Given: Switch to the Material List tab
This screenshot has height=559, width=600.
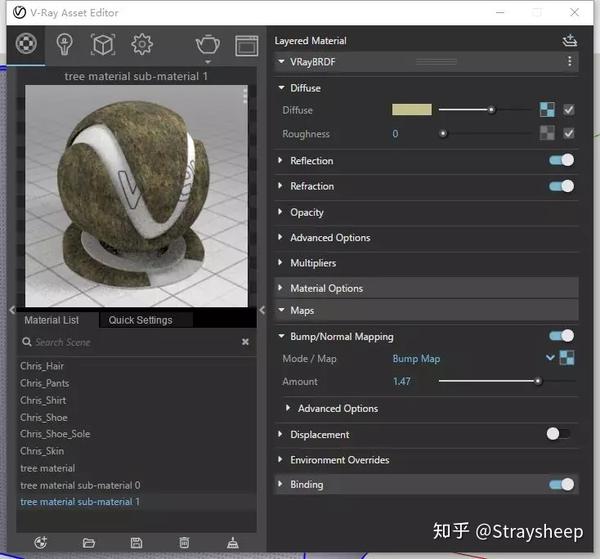Looking at the screenshot, I should coord(52,320).
